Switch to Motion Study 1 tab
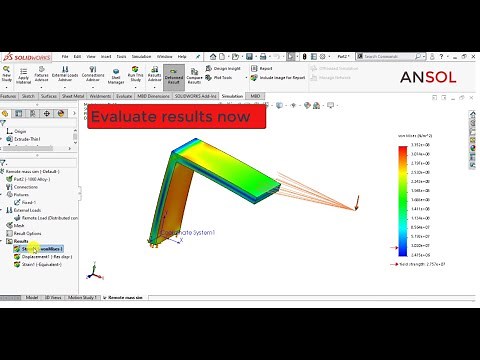480x360 pixels. coord(82,297)
